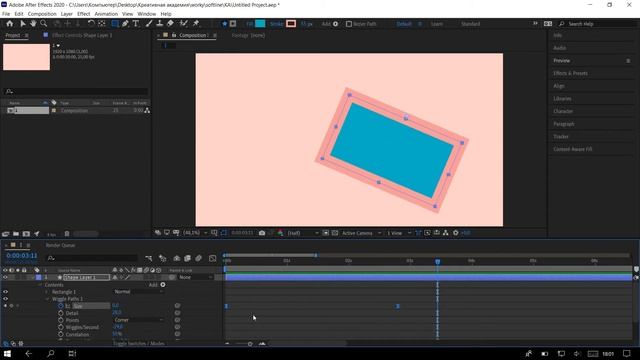Select the Selection arrow tool
The width and height of the screenshot is (640, 360).
[23, 24]
